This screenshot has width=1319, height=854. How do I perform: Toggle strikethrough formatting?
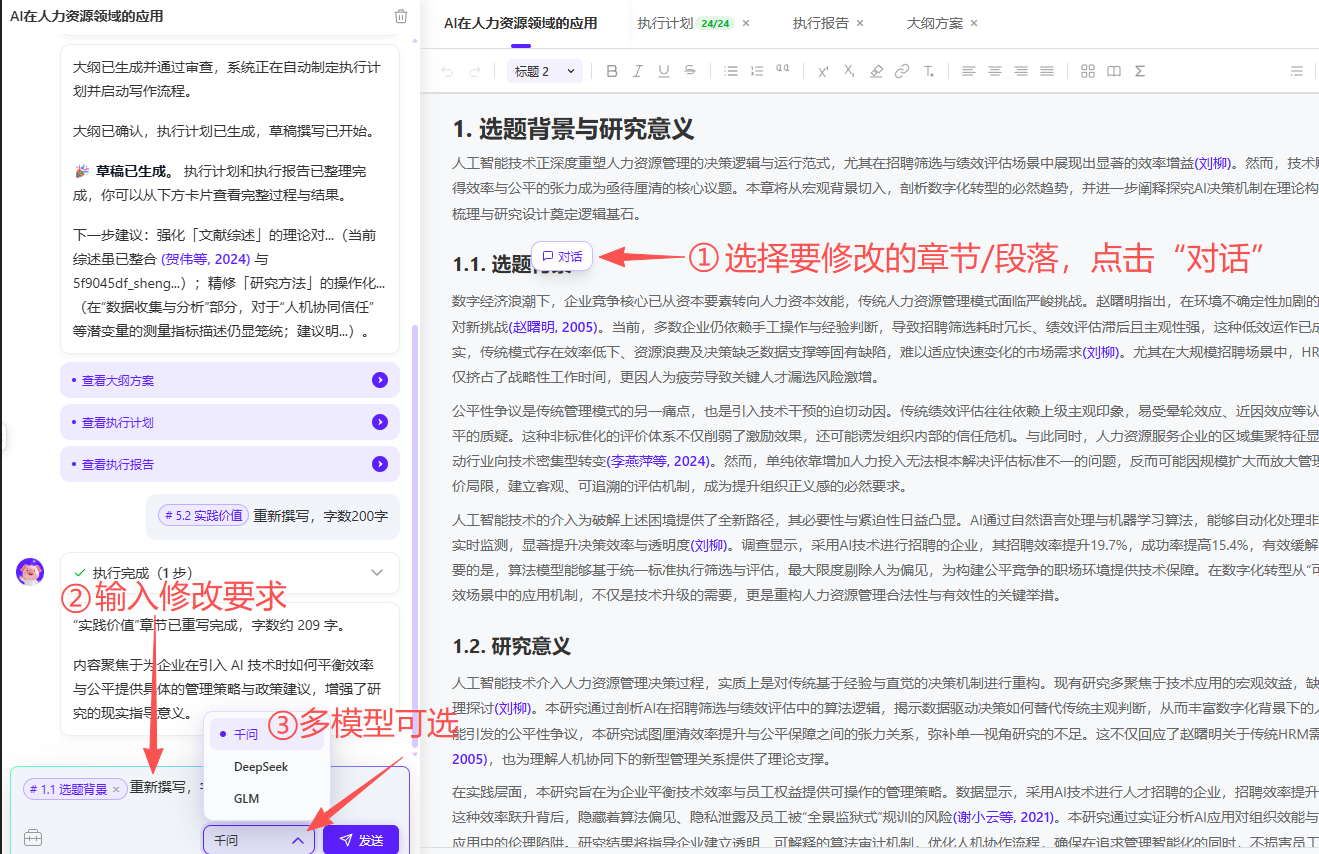click(690, 71)
